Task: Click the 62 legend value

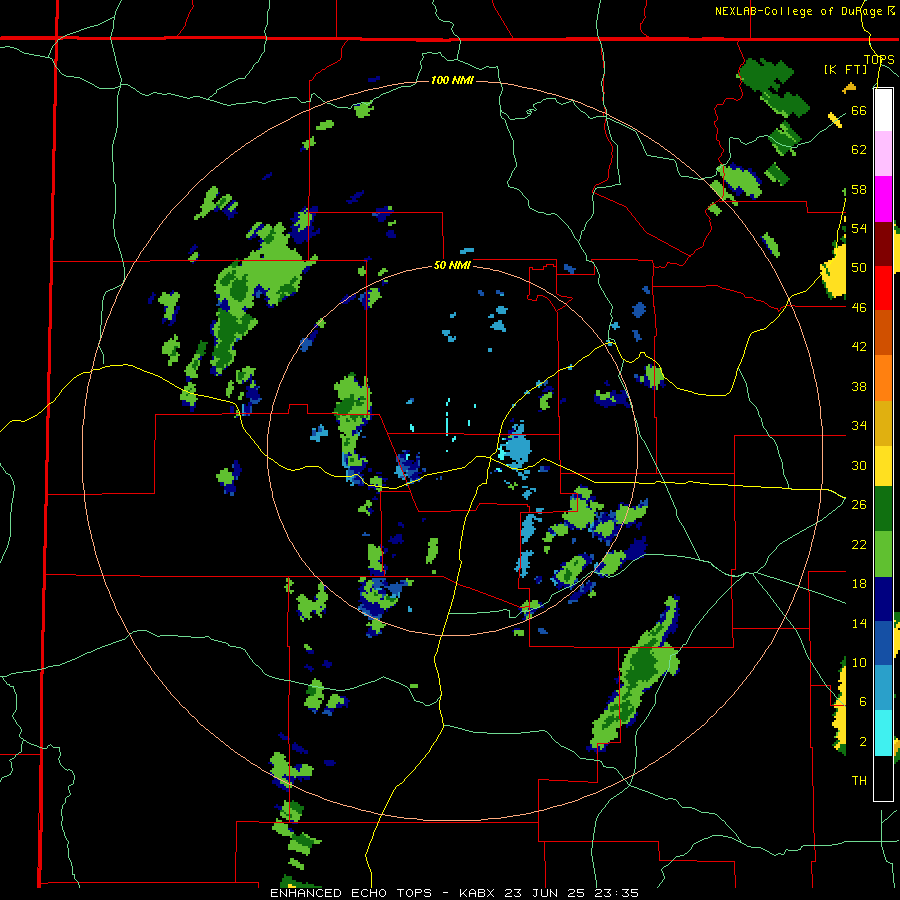Action: click(859, 150)
